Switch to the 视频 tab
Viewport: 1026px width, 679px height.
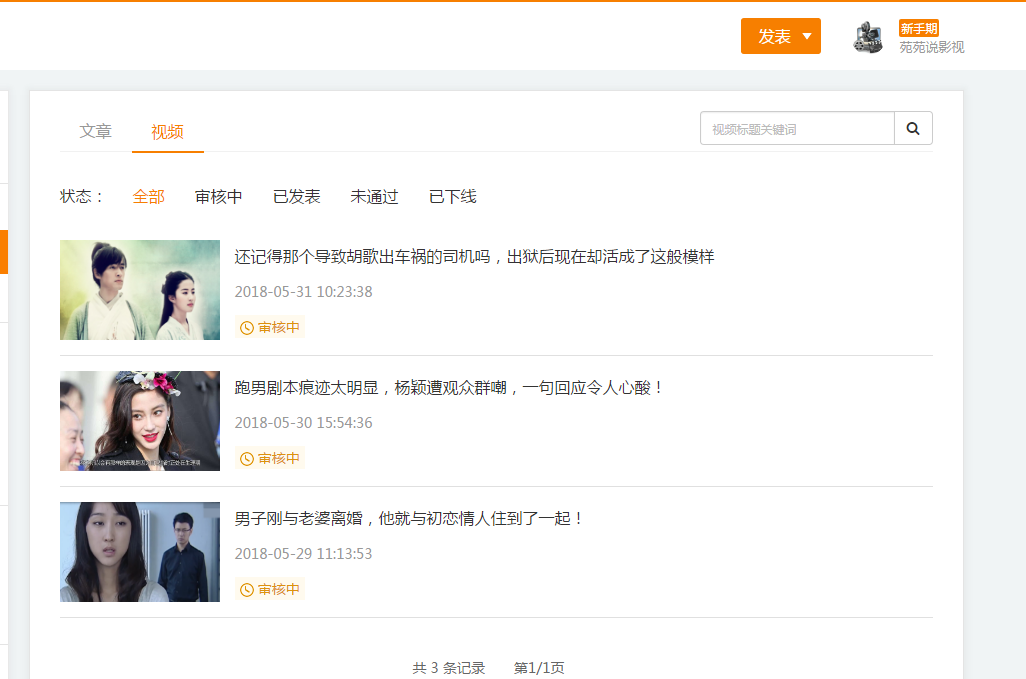[x=167, y=130]
